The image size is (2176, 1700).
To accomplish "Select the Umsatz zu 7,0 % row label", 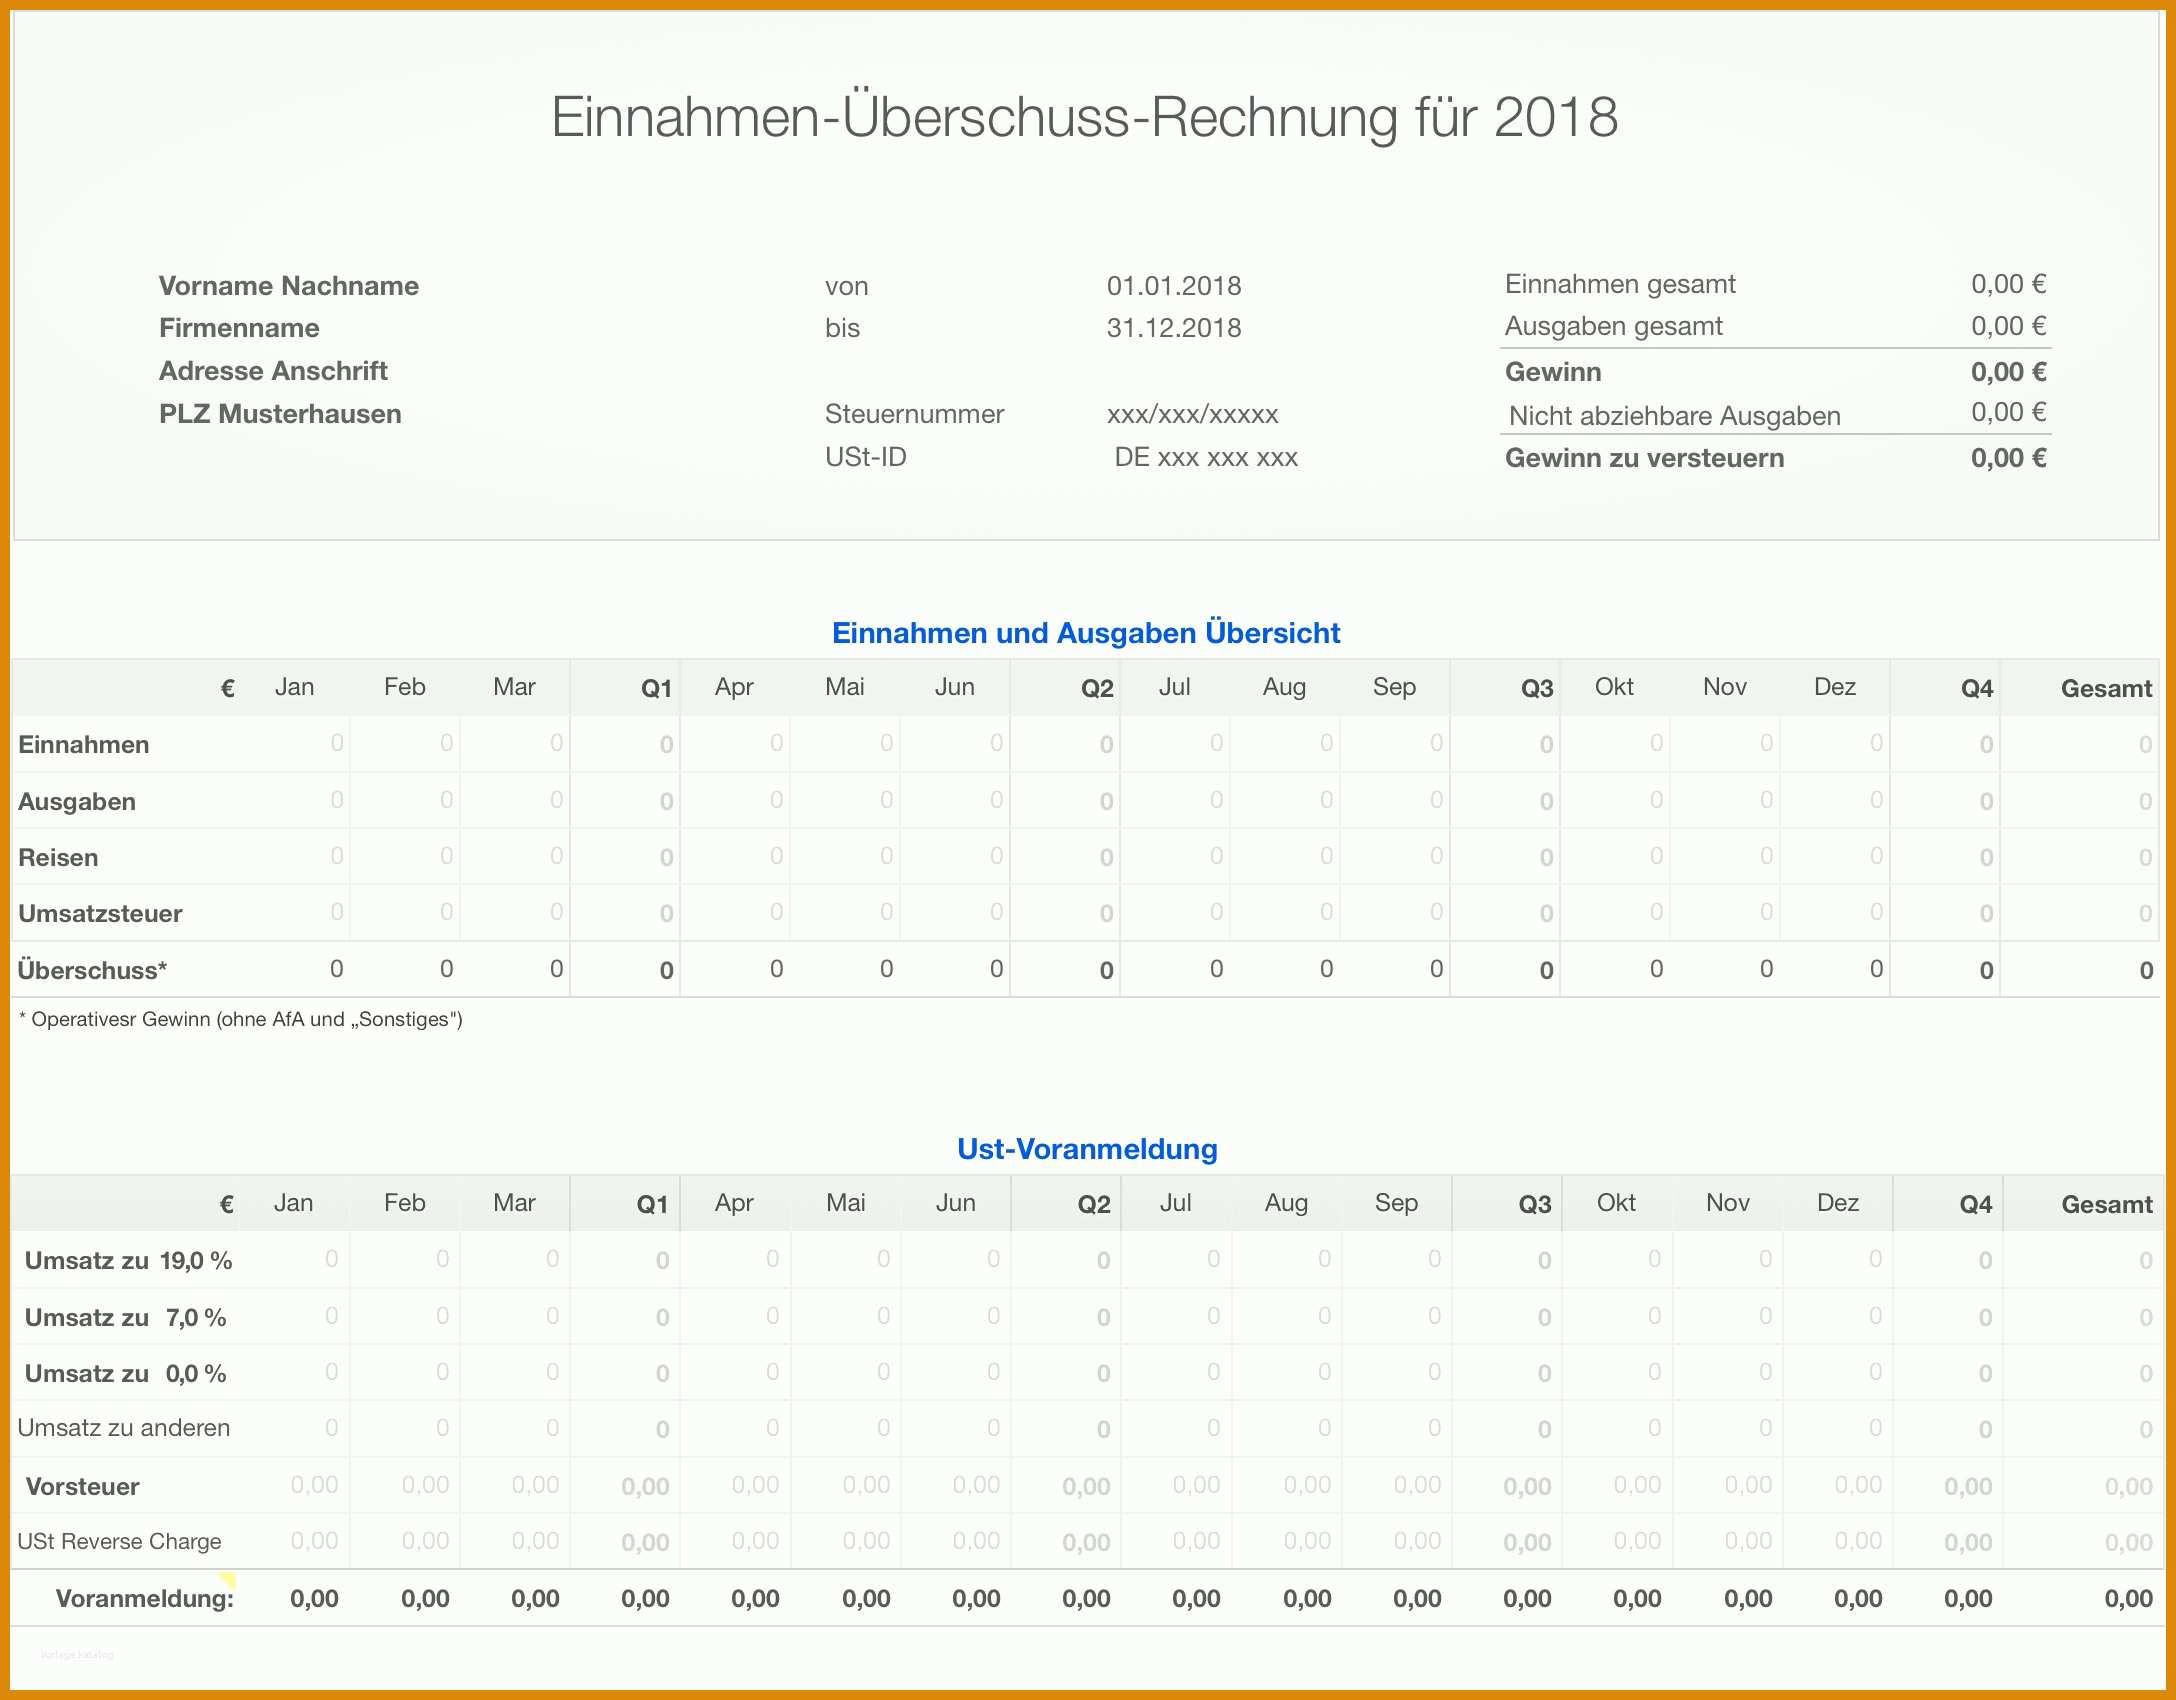I will (125, 1318).
